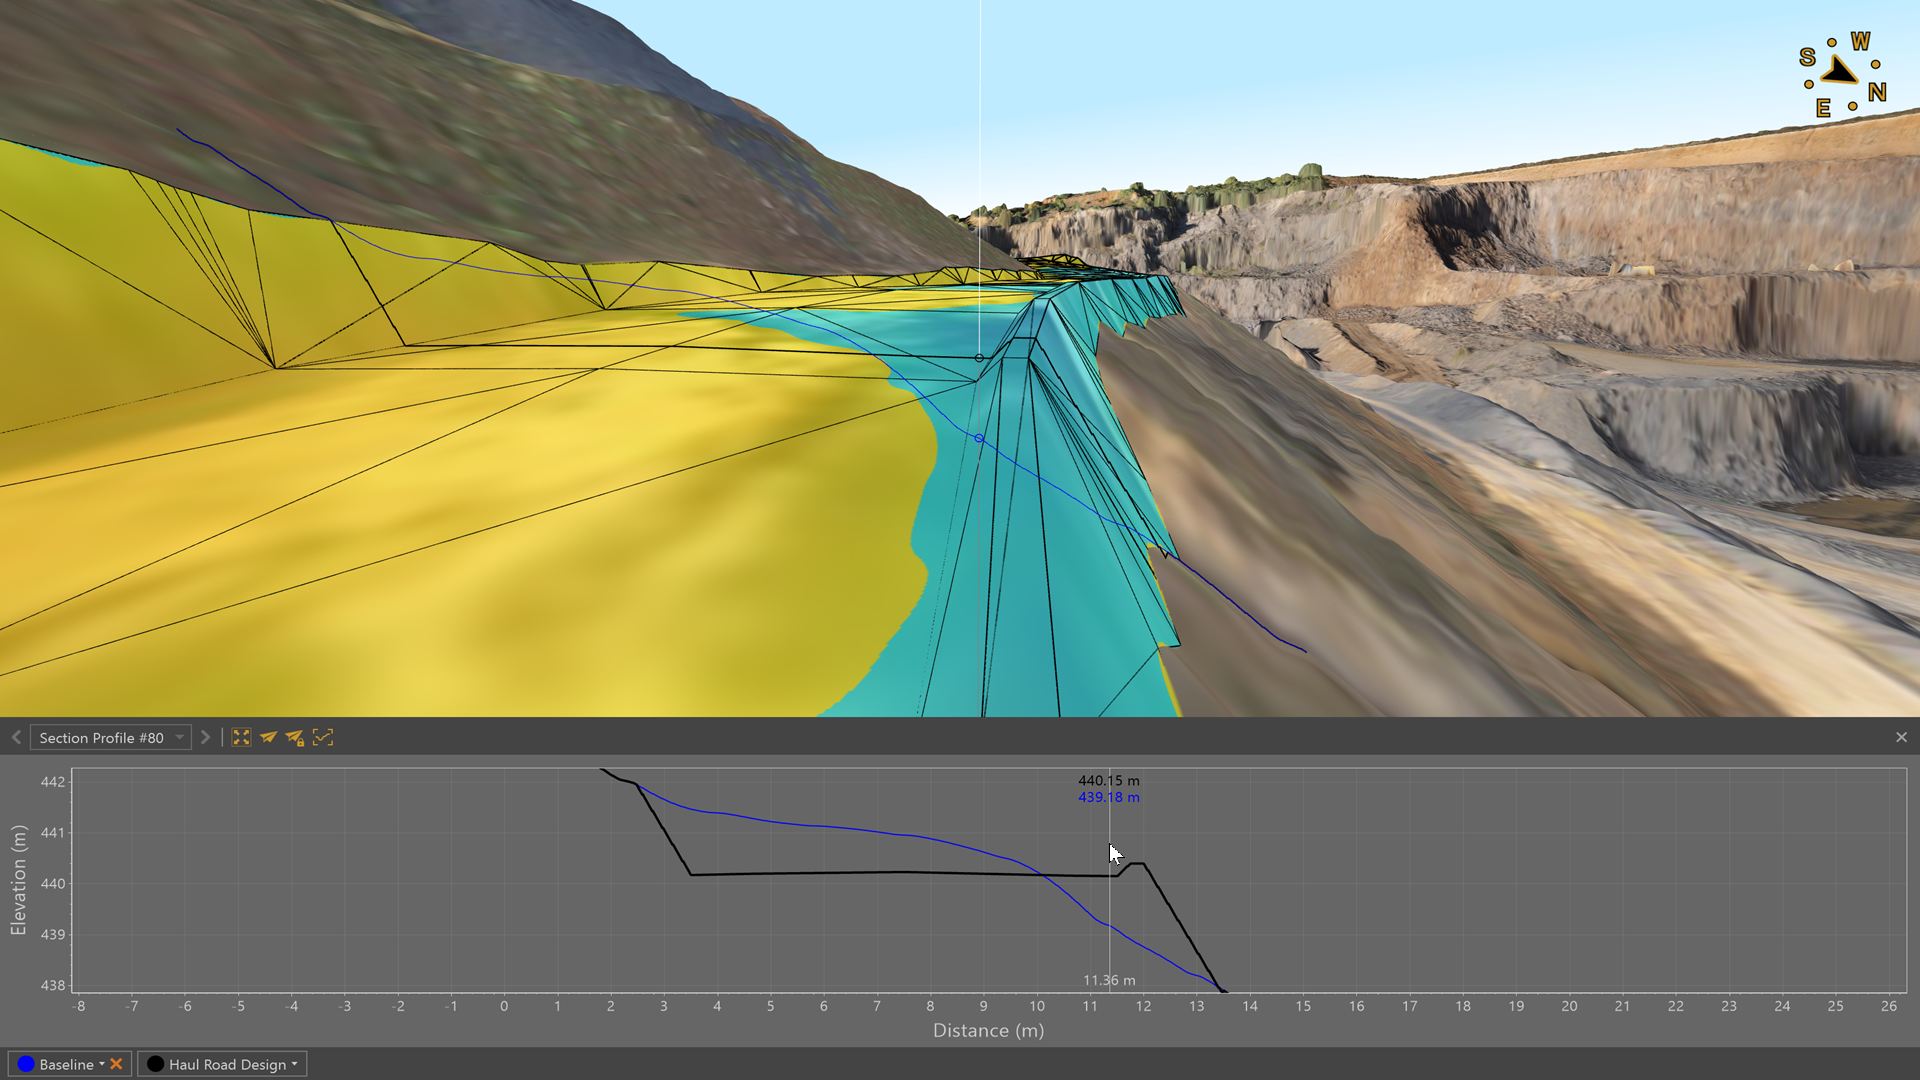The image size is (1920, 1080).
Task: Click the fly-to-section paper plane icon
Action: [x=268, y=737]
